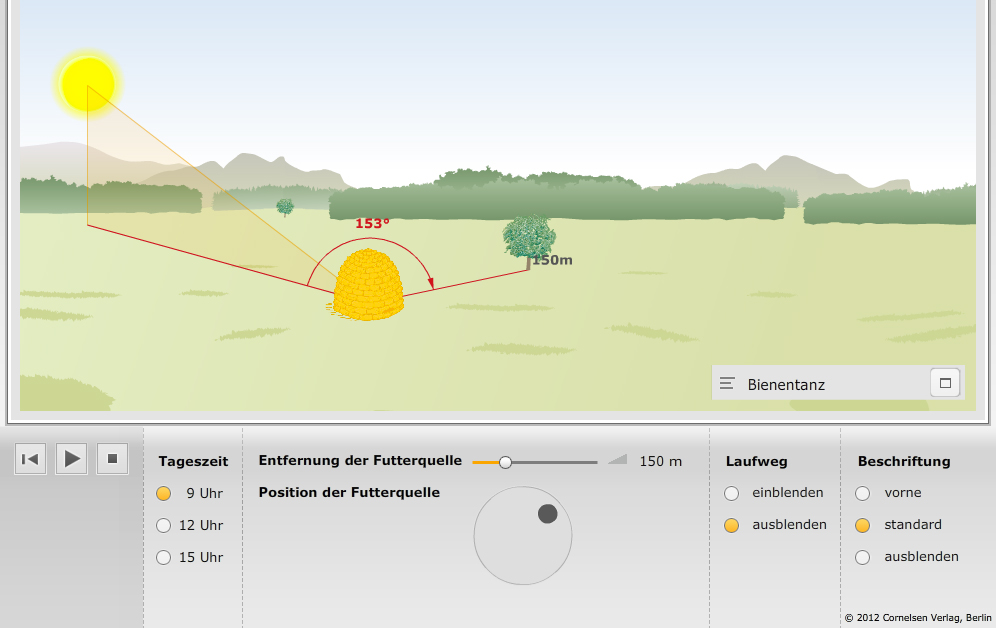Click the yellow beehive in the meadow
Image resolution: width=996 pixels, height=628 pixels.
point(368,285)
